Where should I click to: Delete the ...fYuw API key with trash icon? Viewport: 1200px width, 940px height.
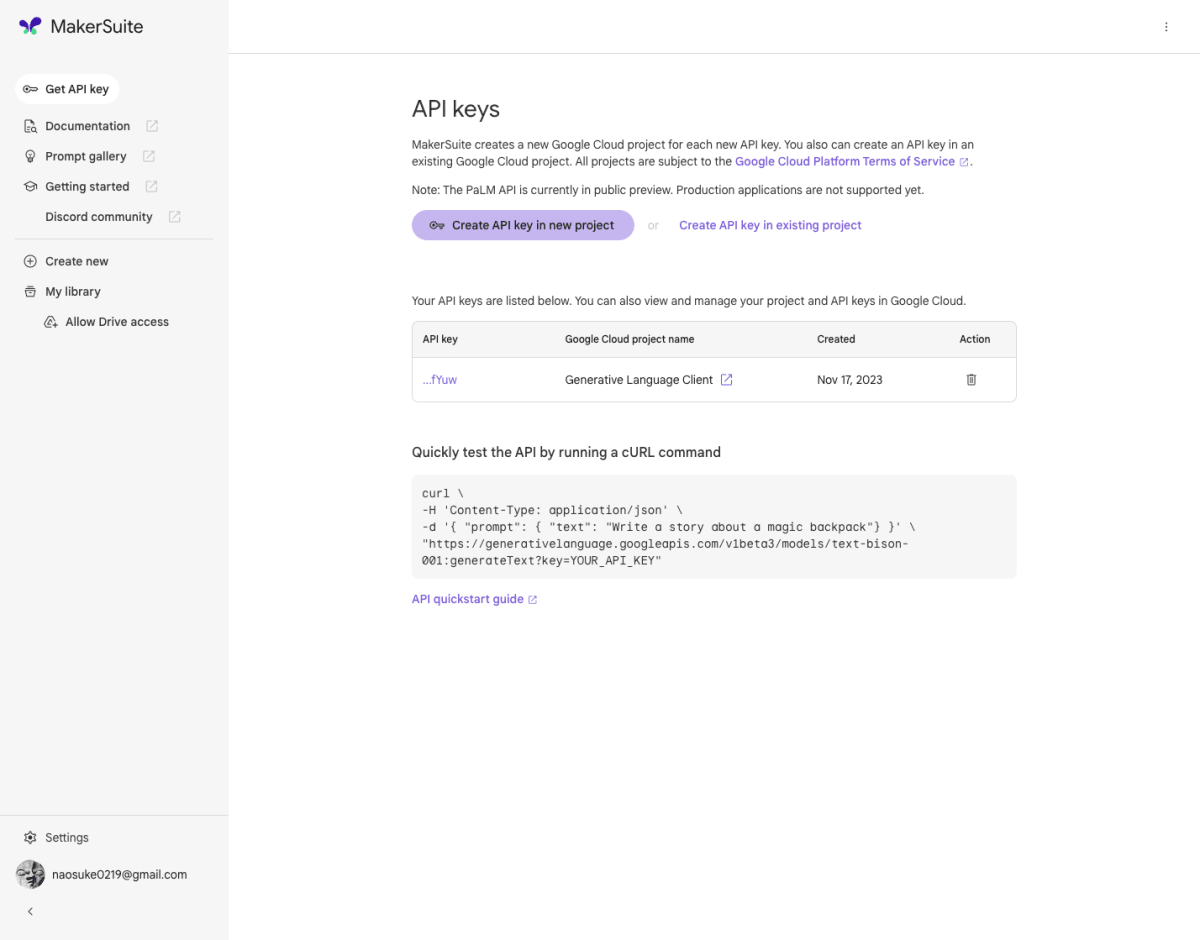[x=971, y=380]
